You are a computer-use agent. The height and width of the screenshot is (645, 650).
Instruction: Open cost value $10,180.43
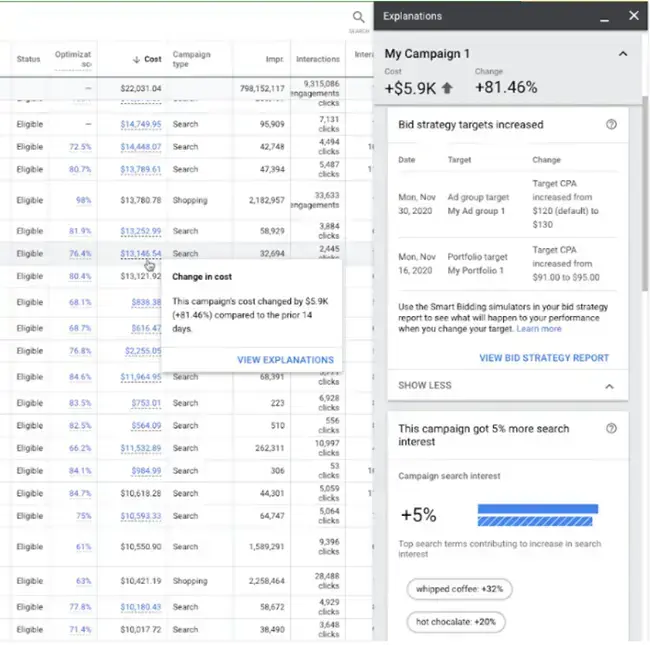[x=141, y=607]
